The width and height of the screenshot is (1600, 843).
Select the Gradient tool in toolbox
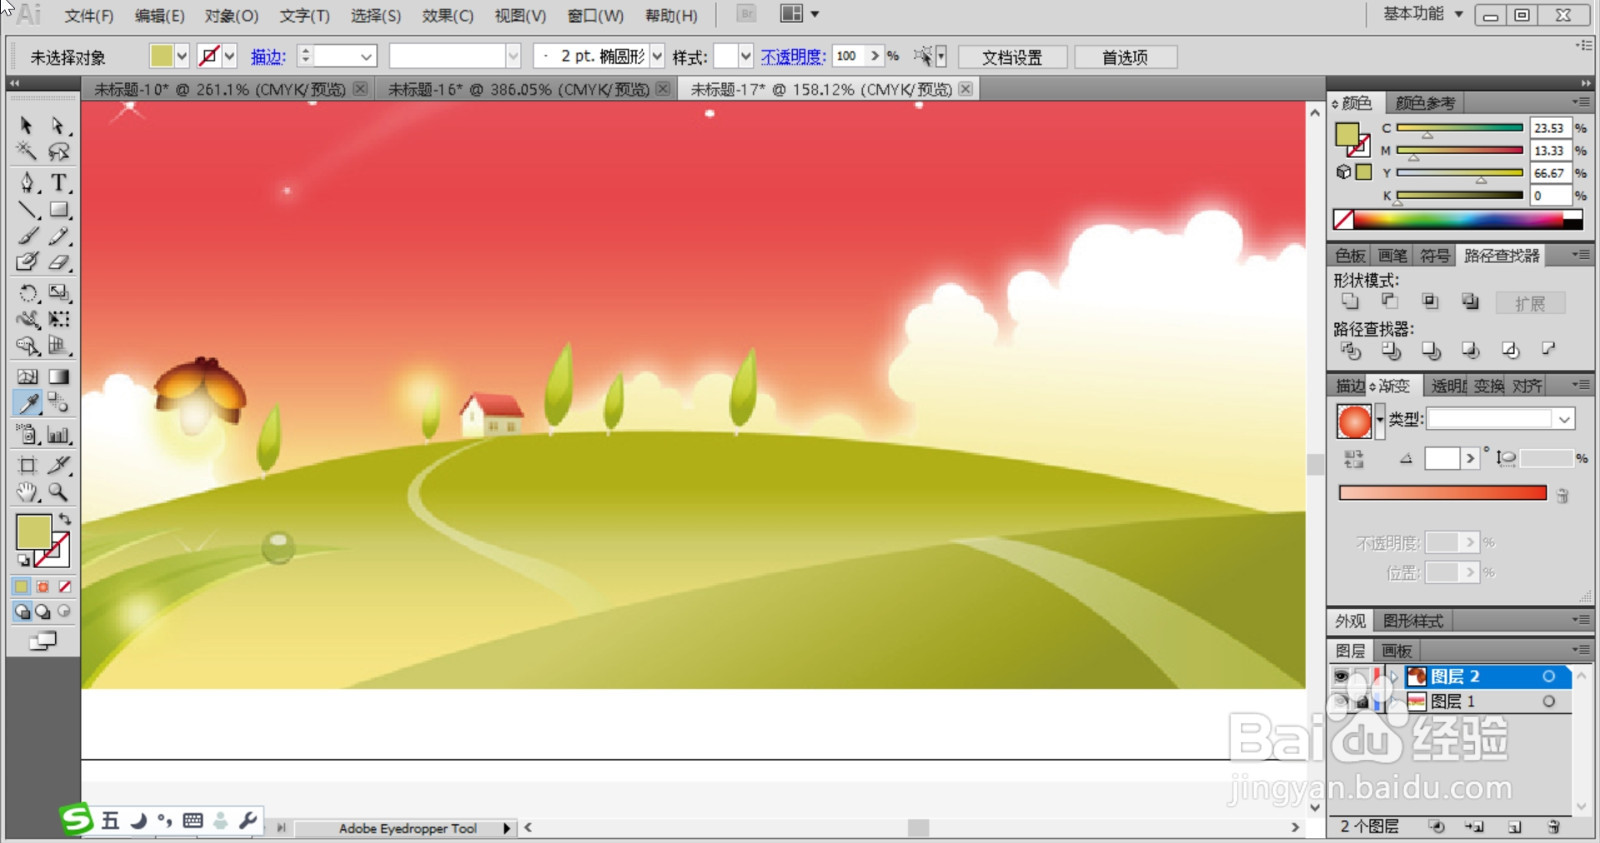point(59,377)
